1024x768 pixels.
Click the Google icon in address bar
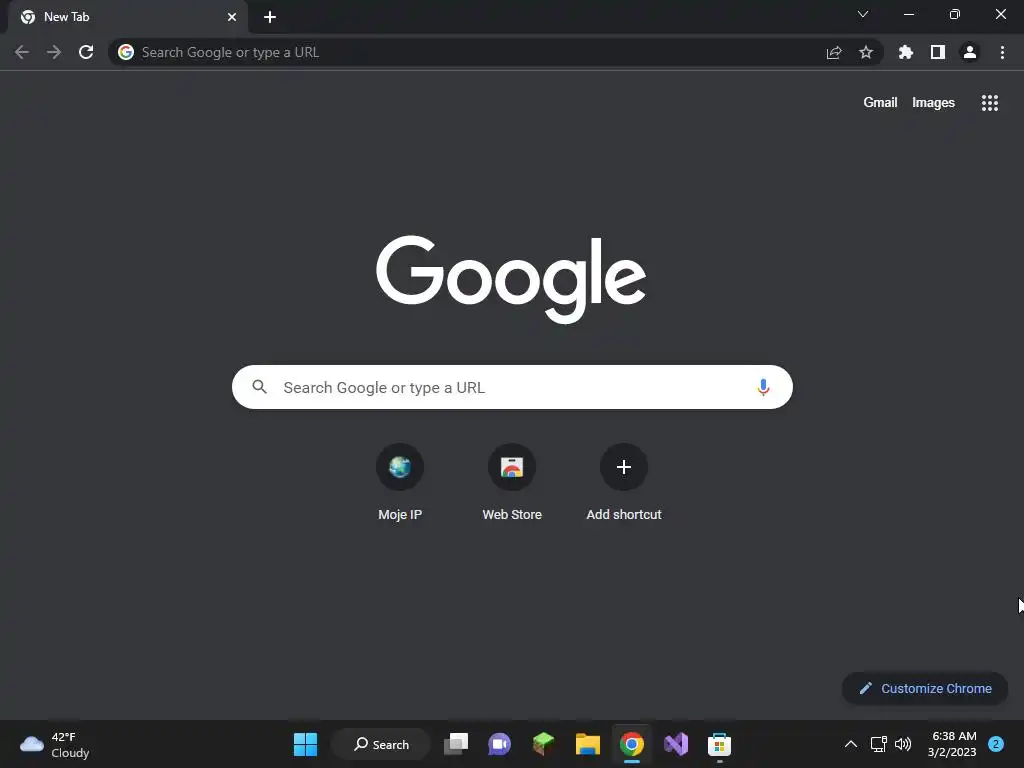[126, 52]
